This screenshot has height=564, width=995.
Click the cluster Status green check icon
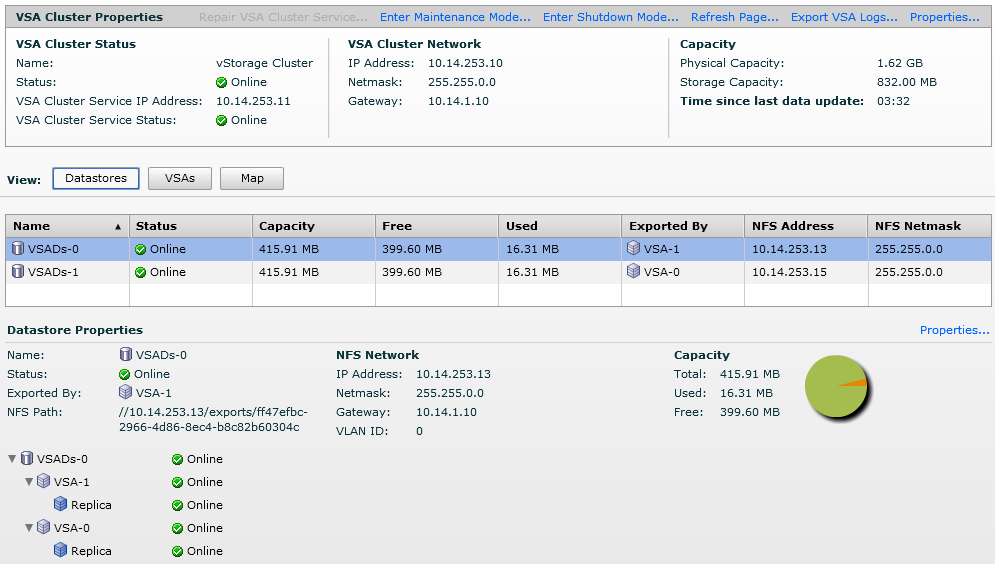tap(221, 82)
